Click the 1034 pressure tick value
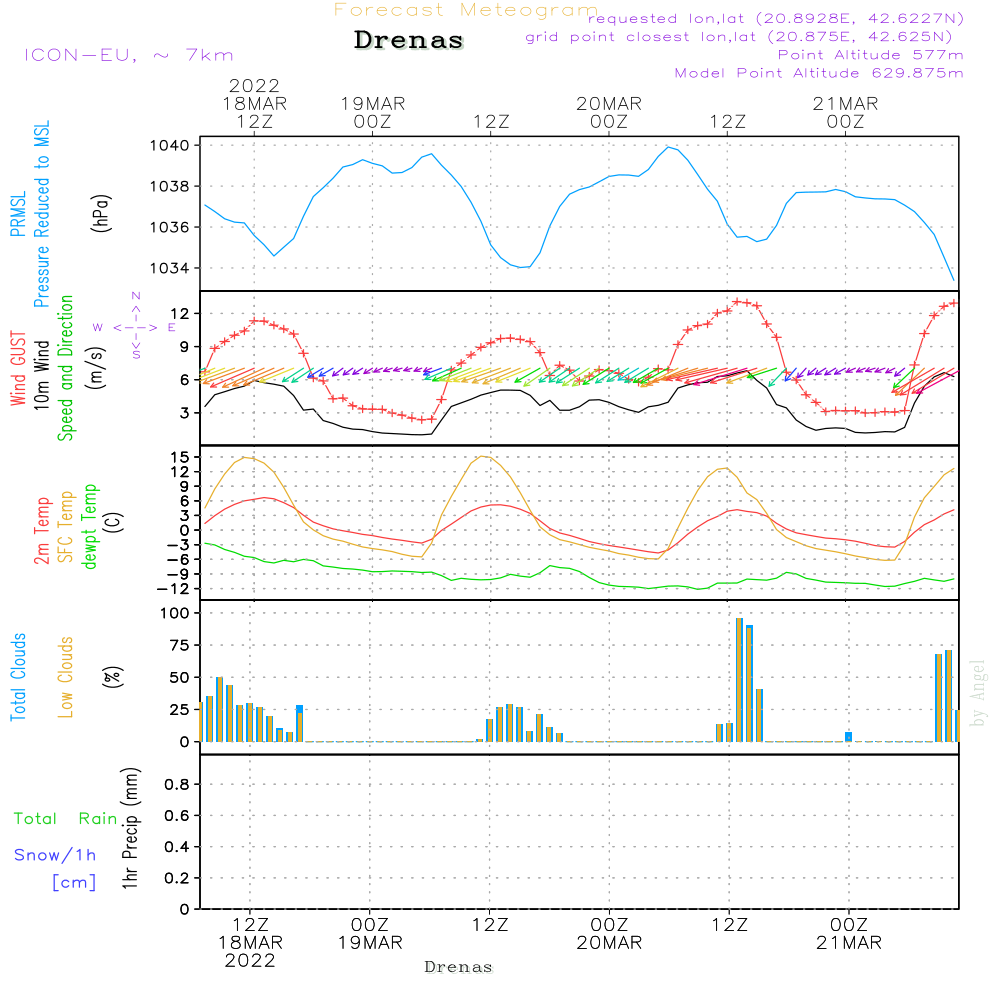The height and width of the screenshot is (1000, 1000). [x=170, y=268]
